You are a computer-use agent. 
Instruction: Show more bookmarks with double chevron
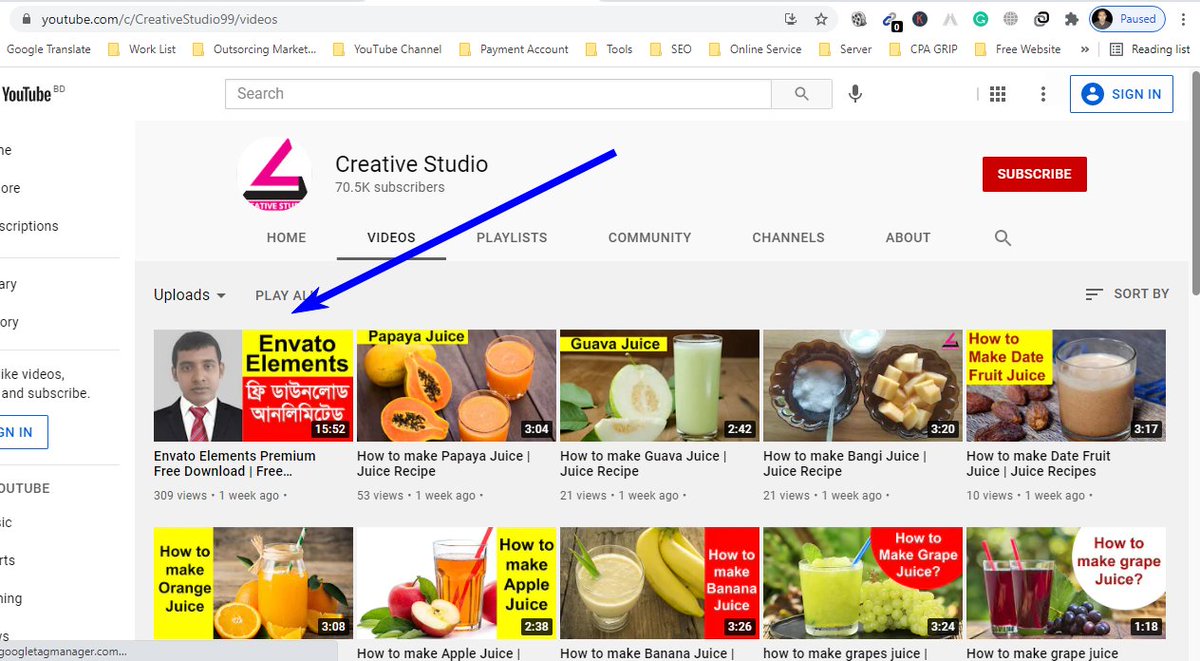(x=1086, y=49)
